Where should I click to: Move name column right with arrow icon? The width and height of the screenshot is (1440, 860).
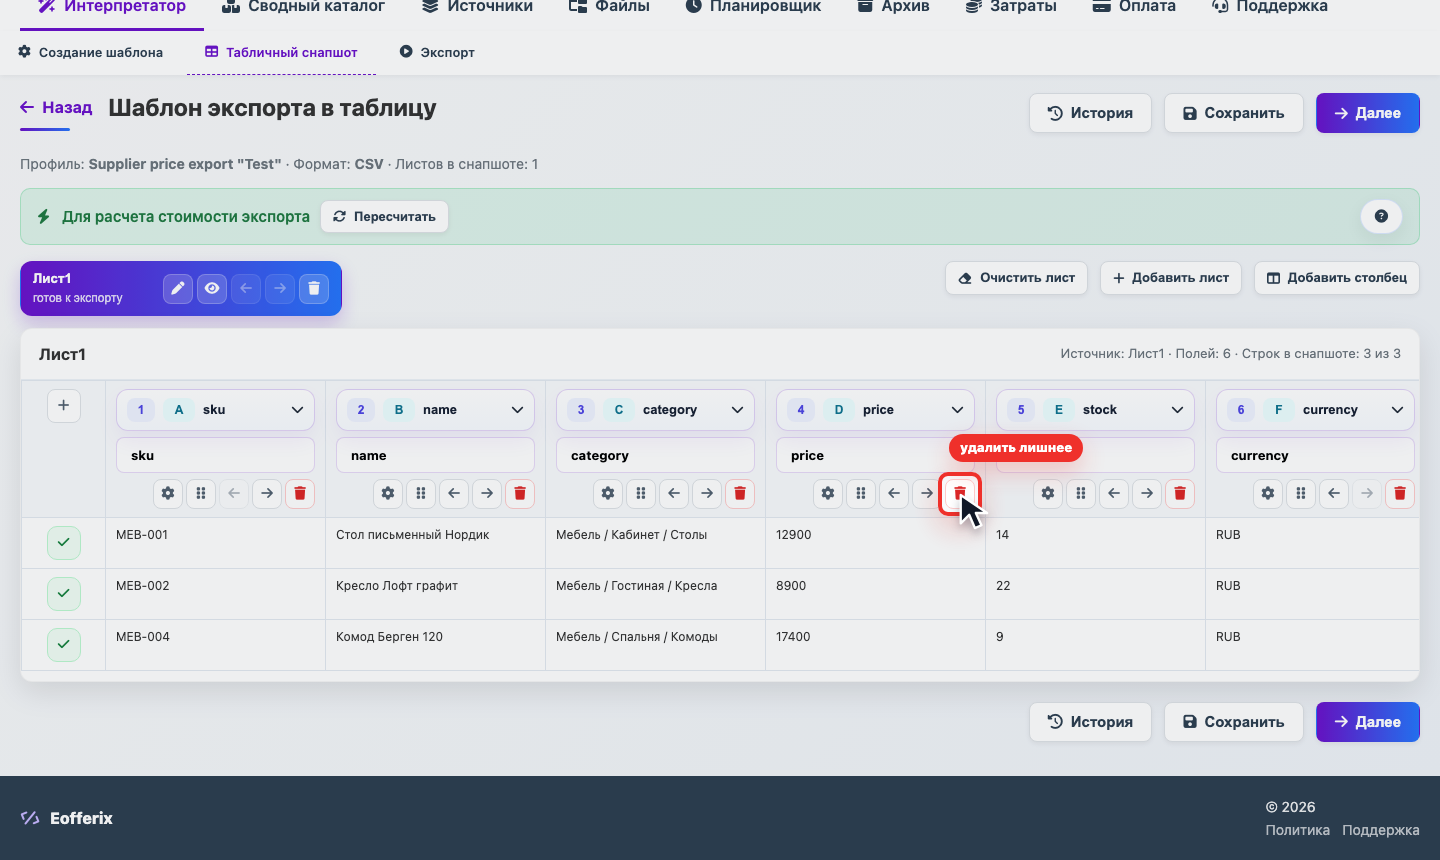point(487,493)
